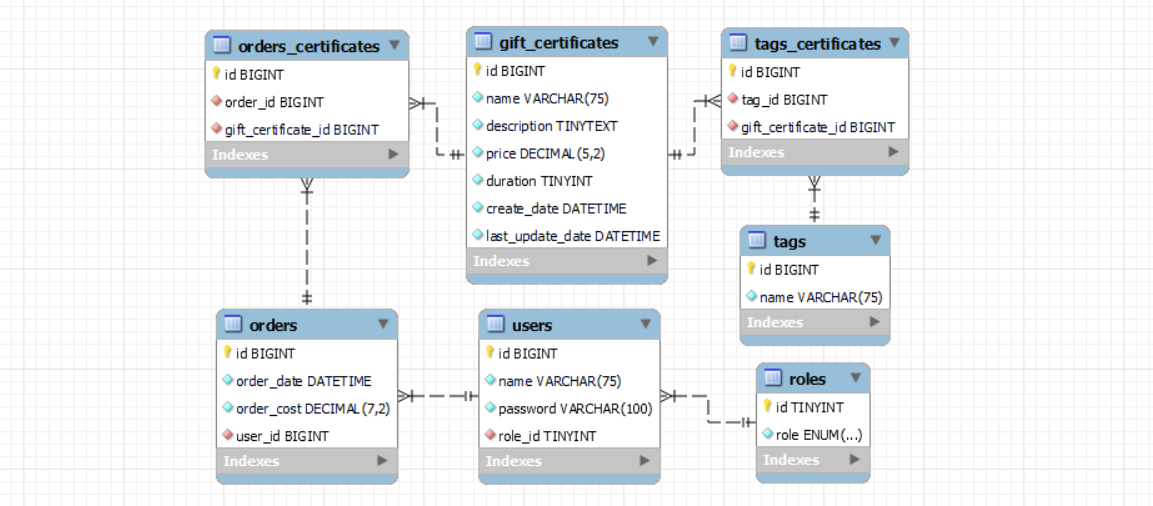
Task: Click the orders_certificates table icon
Action: [222, 46]
